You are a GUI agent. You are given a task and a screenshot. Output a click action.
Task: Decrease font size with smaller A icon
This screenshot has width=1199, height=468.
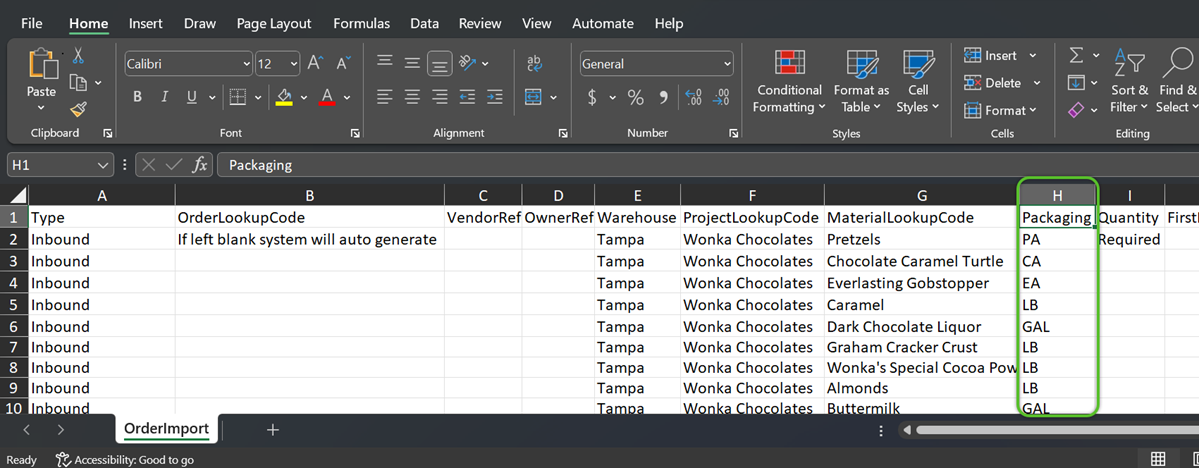coord(343,63)
